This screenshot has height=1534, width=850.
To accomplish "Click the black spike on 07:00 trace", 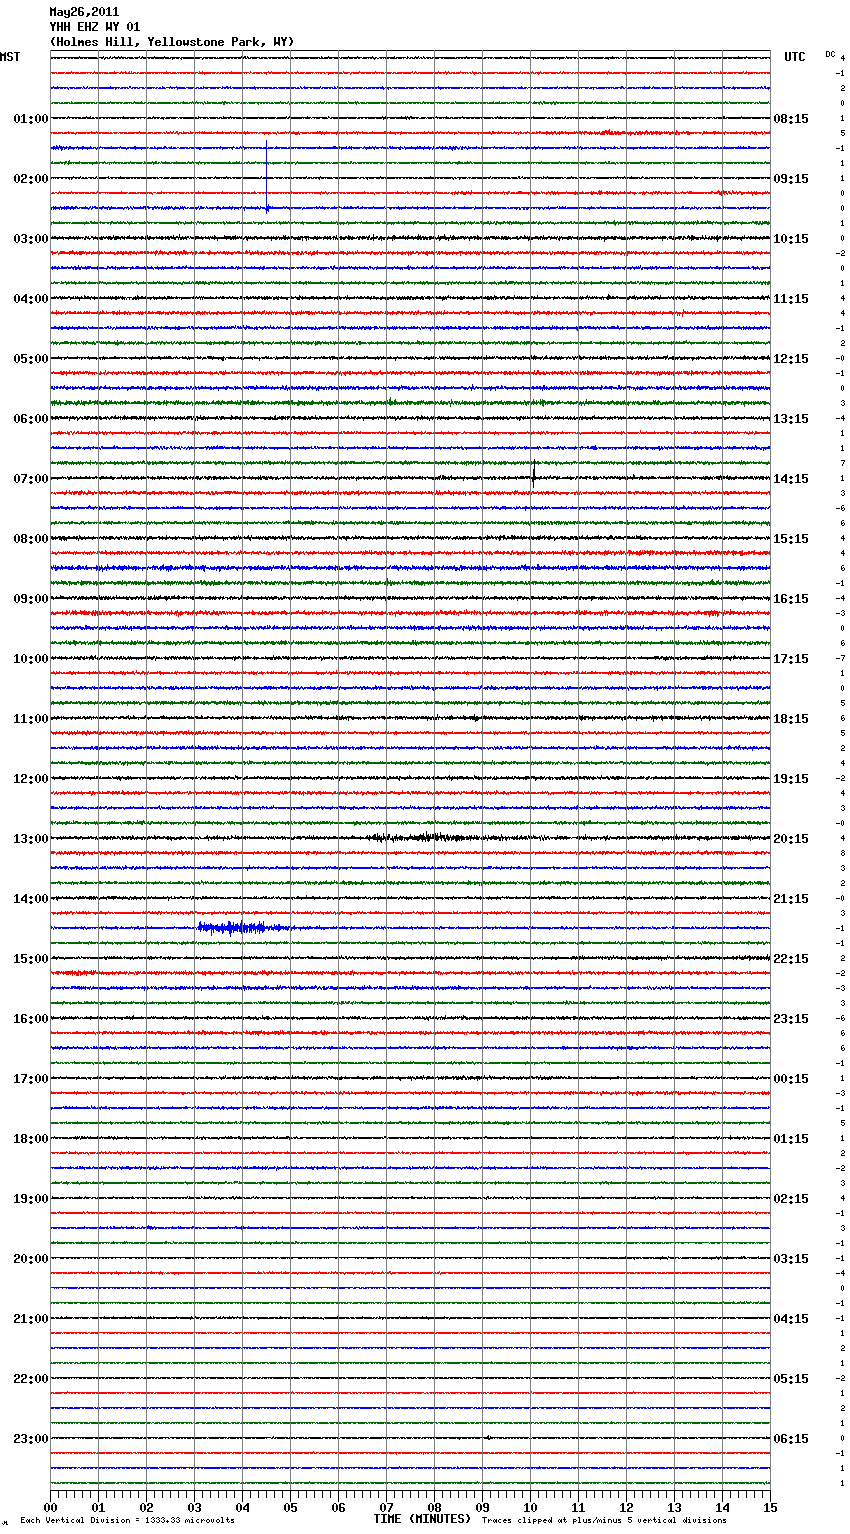I will pos(534,473).
